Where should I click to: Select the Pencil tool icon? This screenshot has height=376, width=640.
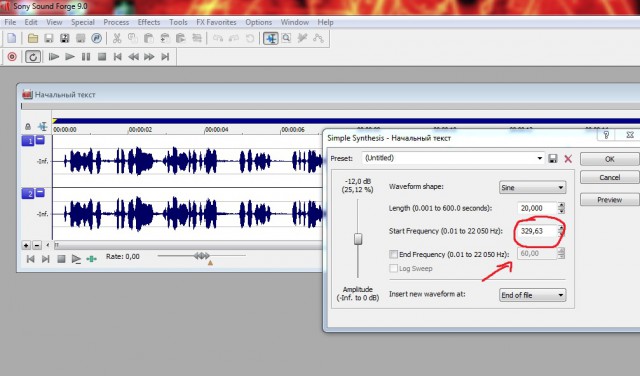coord(302,38)
